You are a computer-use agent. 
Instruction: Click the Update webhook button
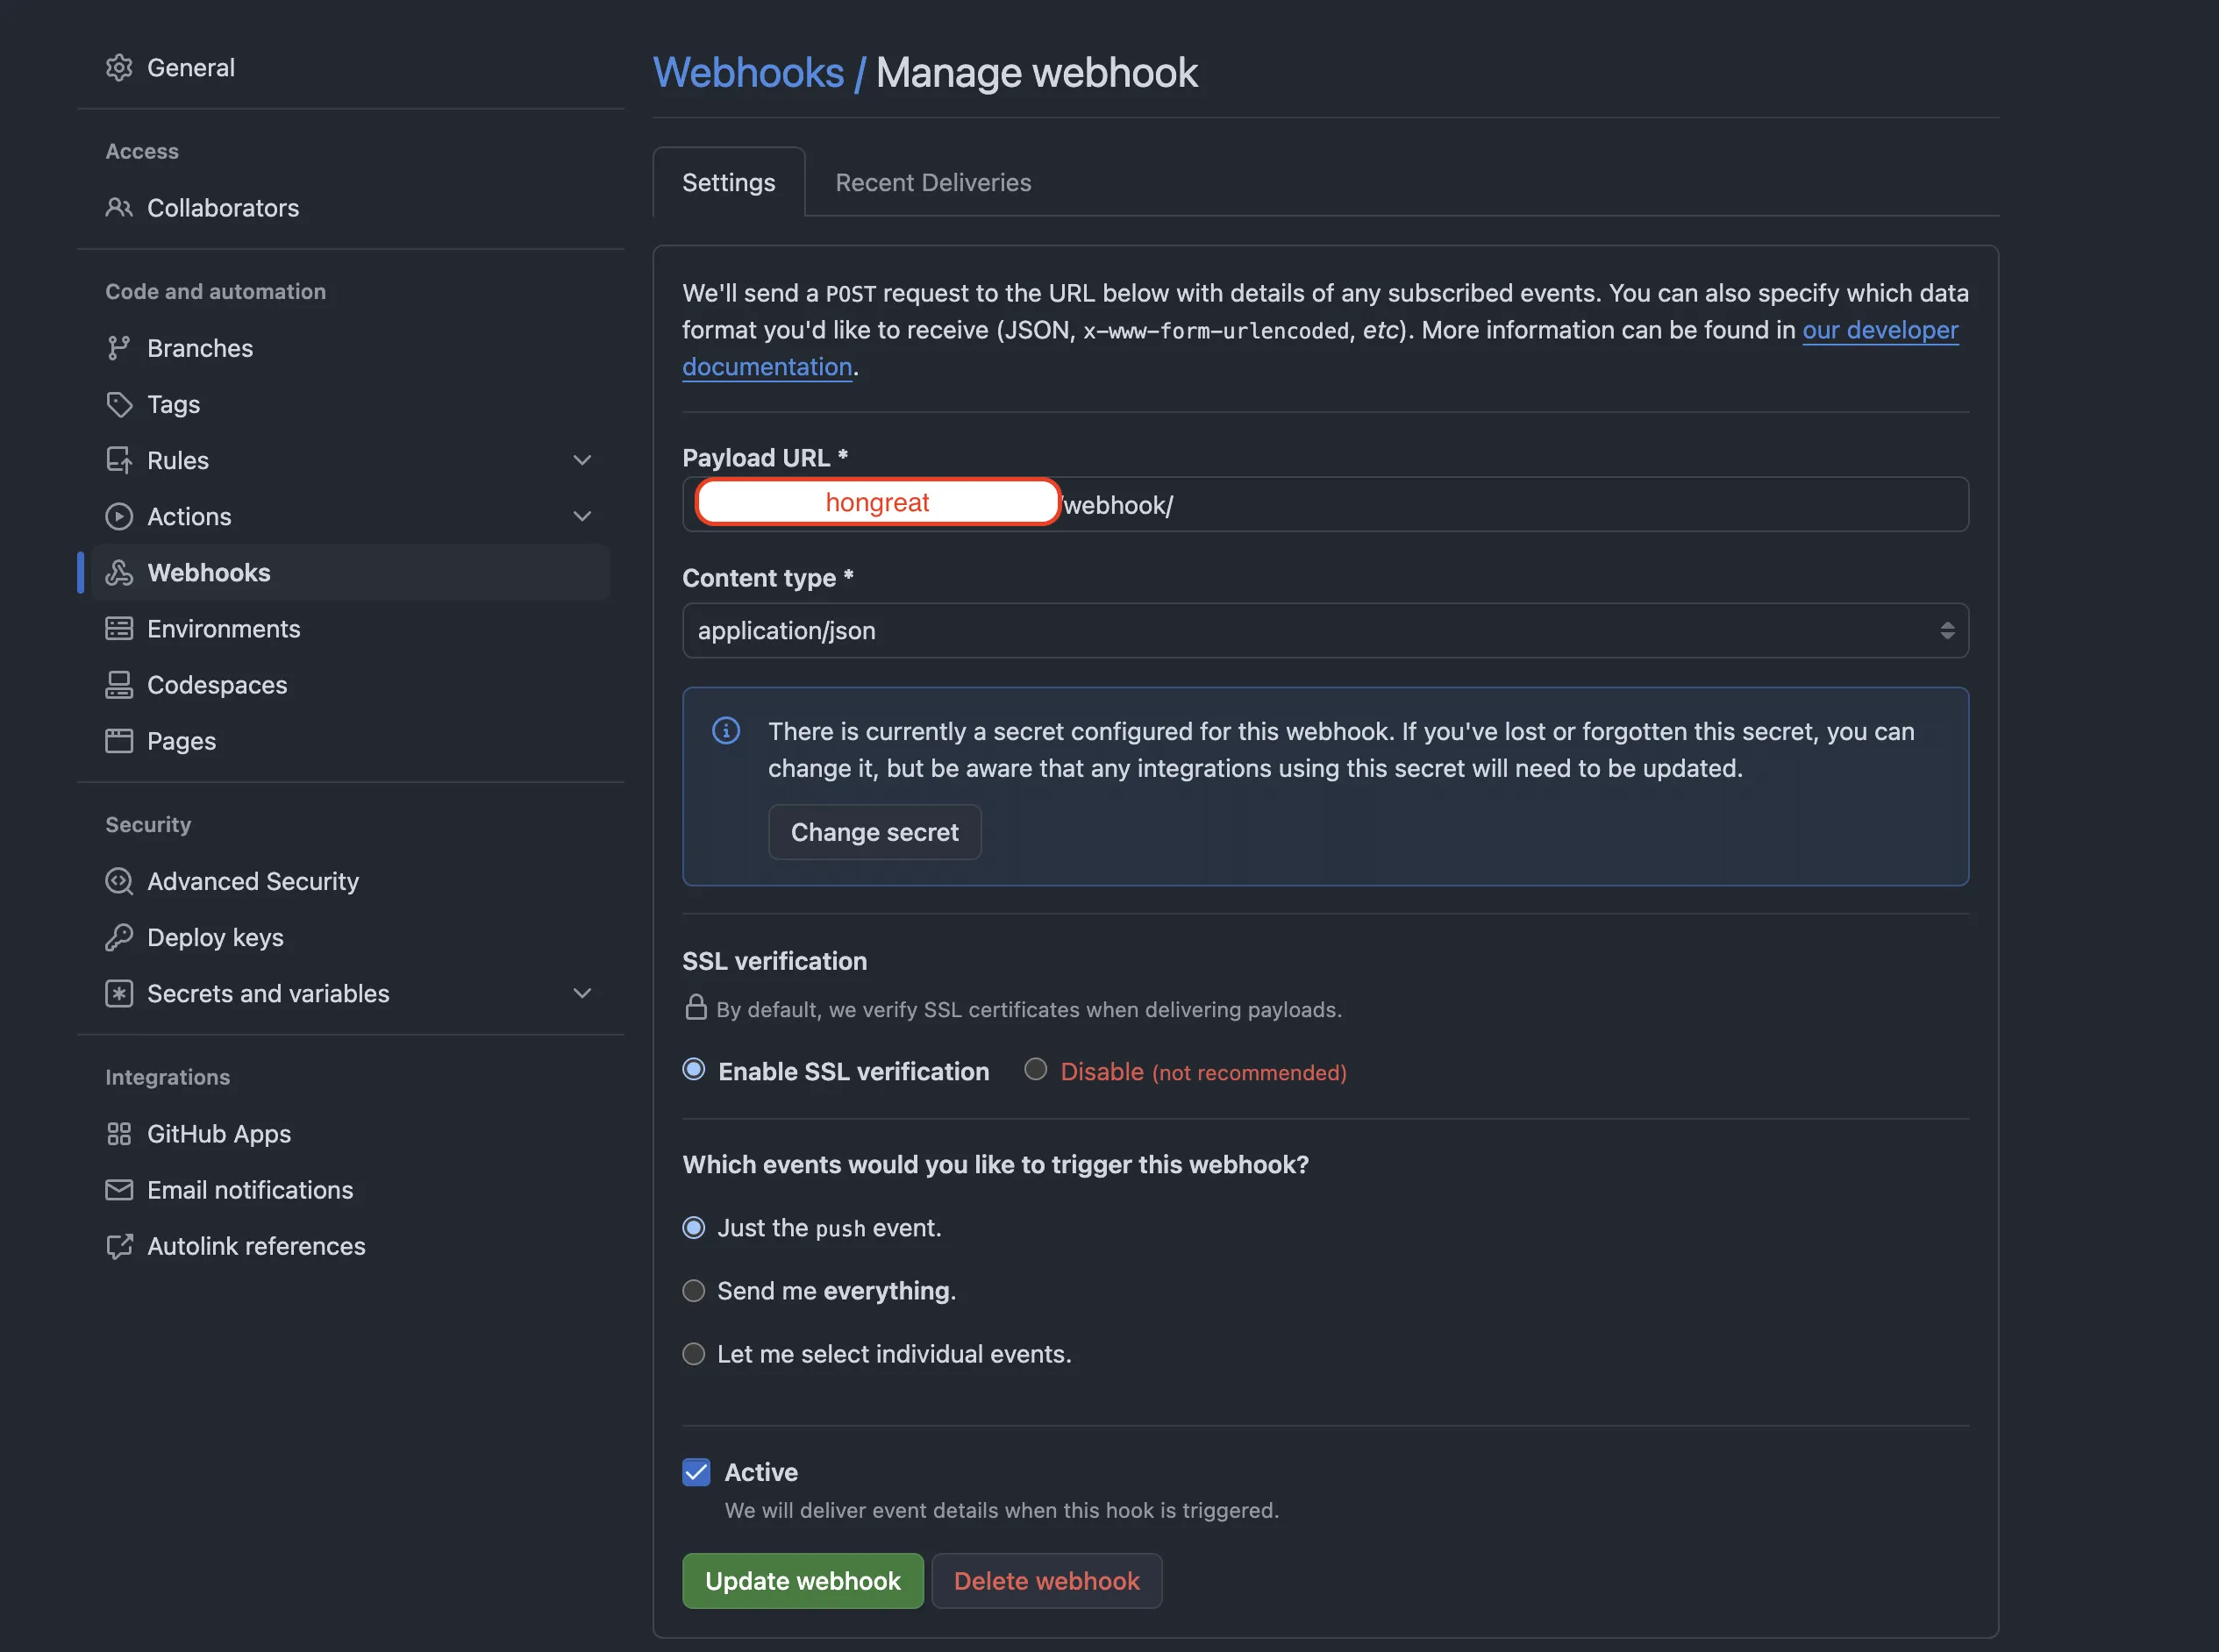click(802, 1580)
